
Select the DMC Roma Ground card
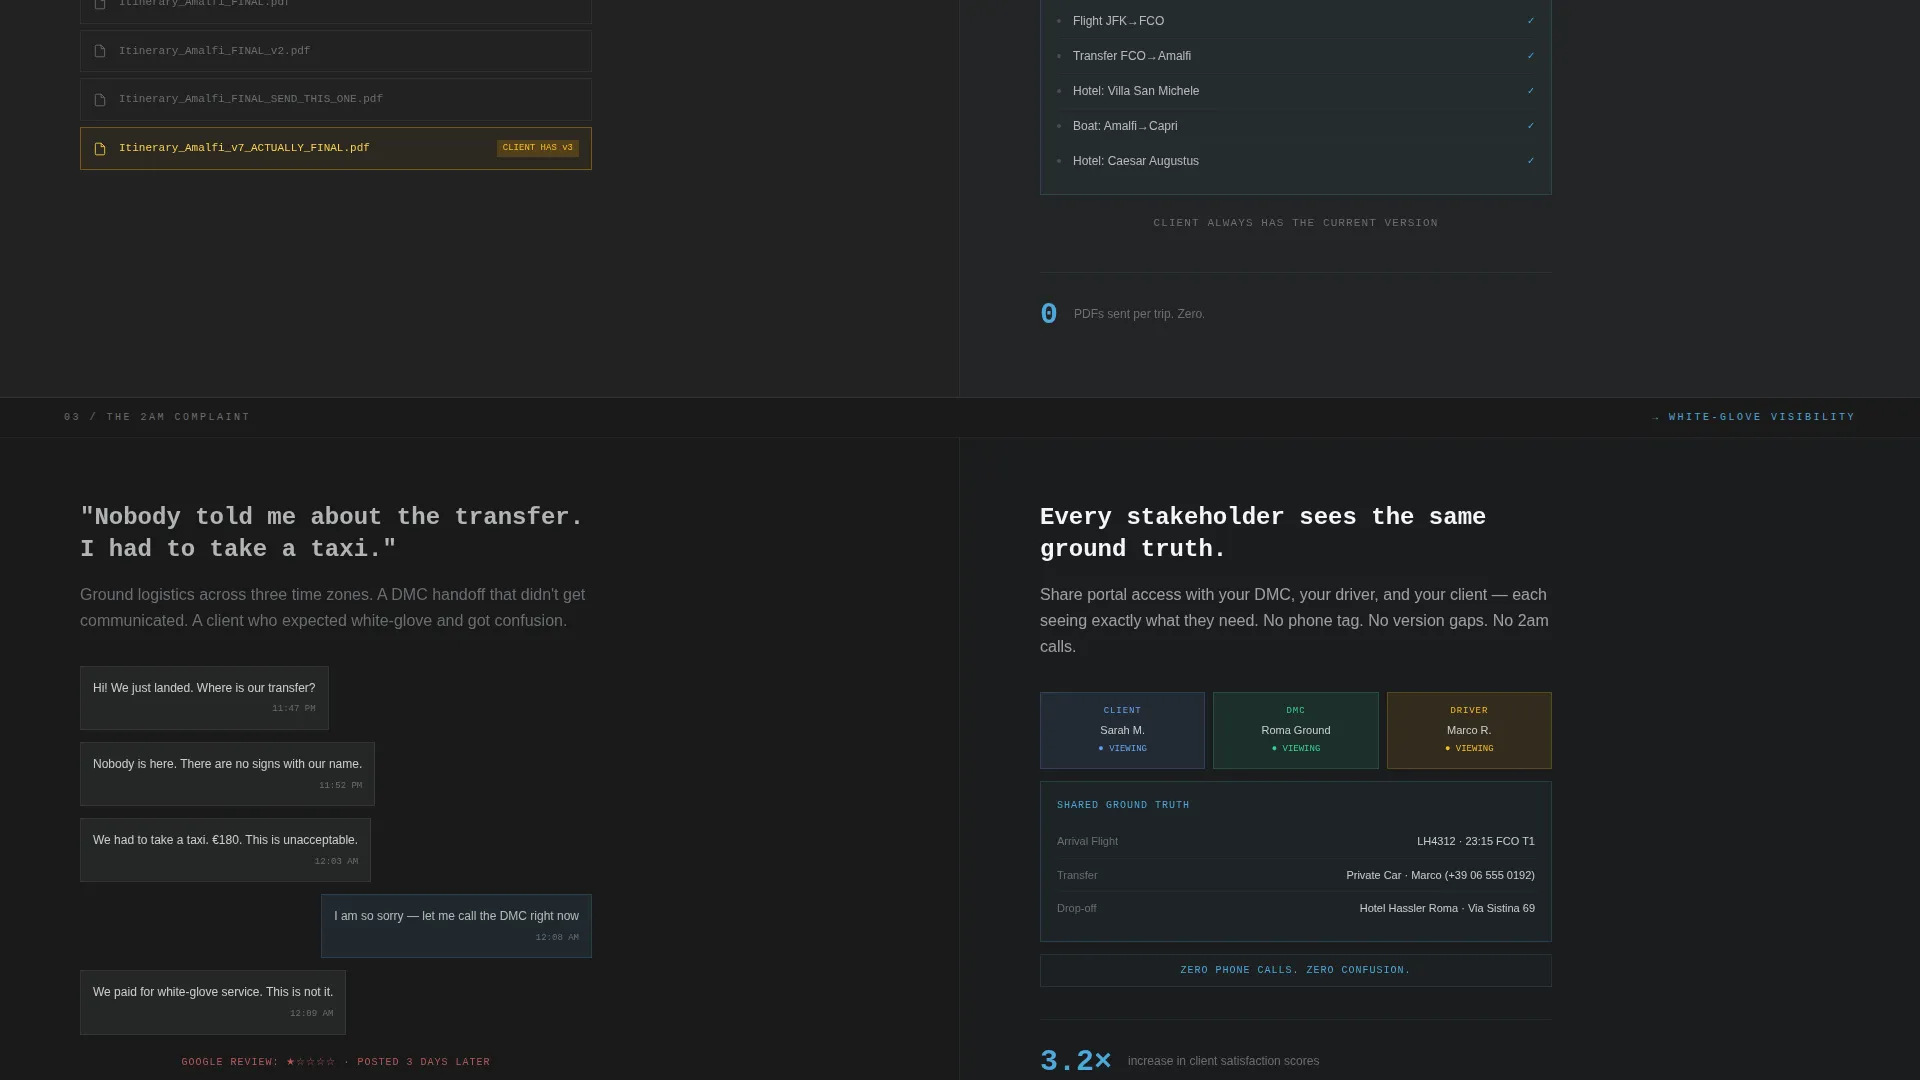[1296, 730]
